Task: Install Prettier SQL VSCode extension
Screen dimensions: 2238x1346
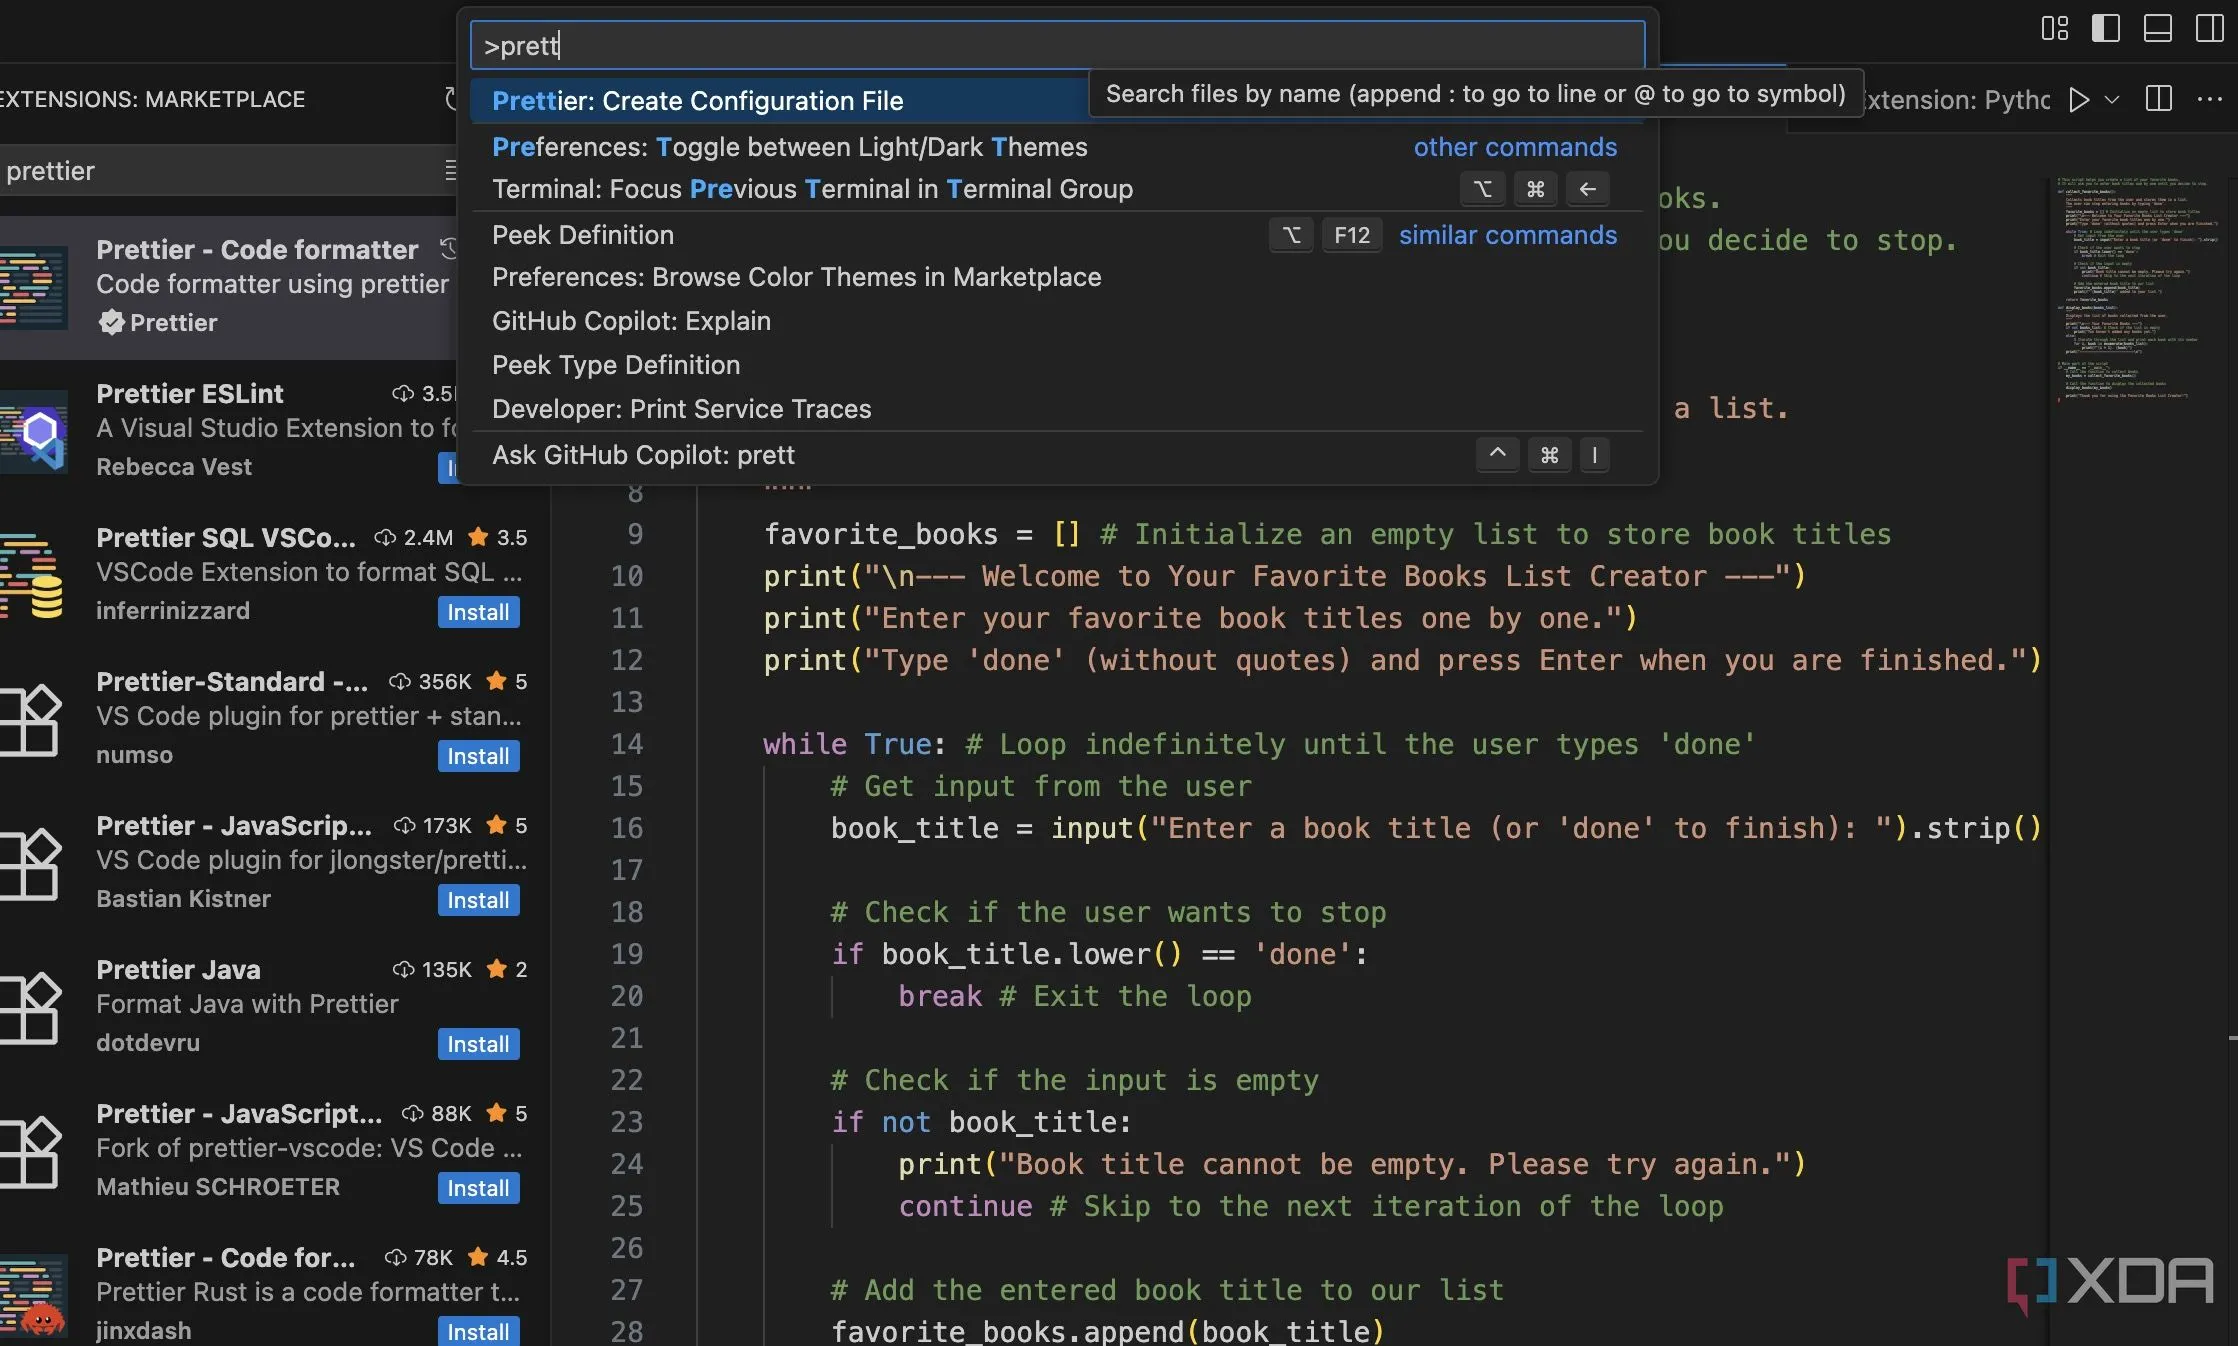Action: click(x=478, y=612)
